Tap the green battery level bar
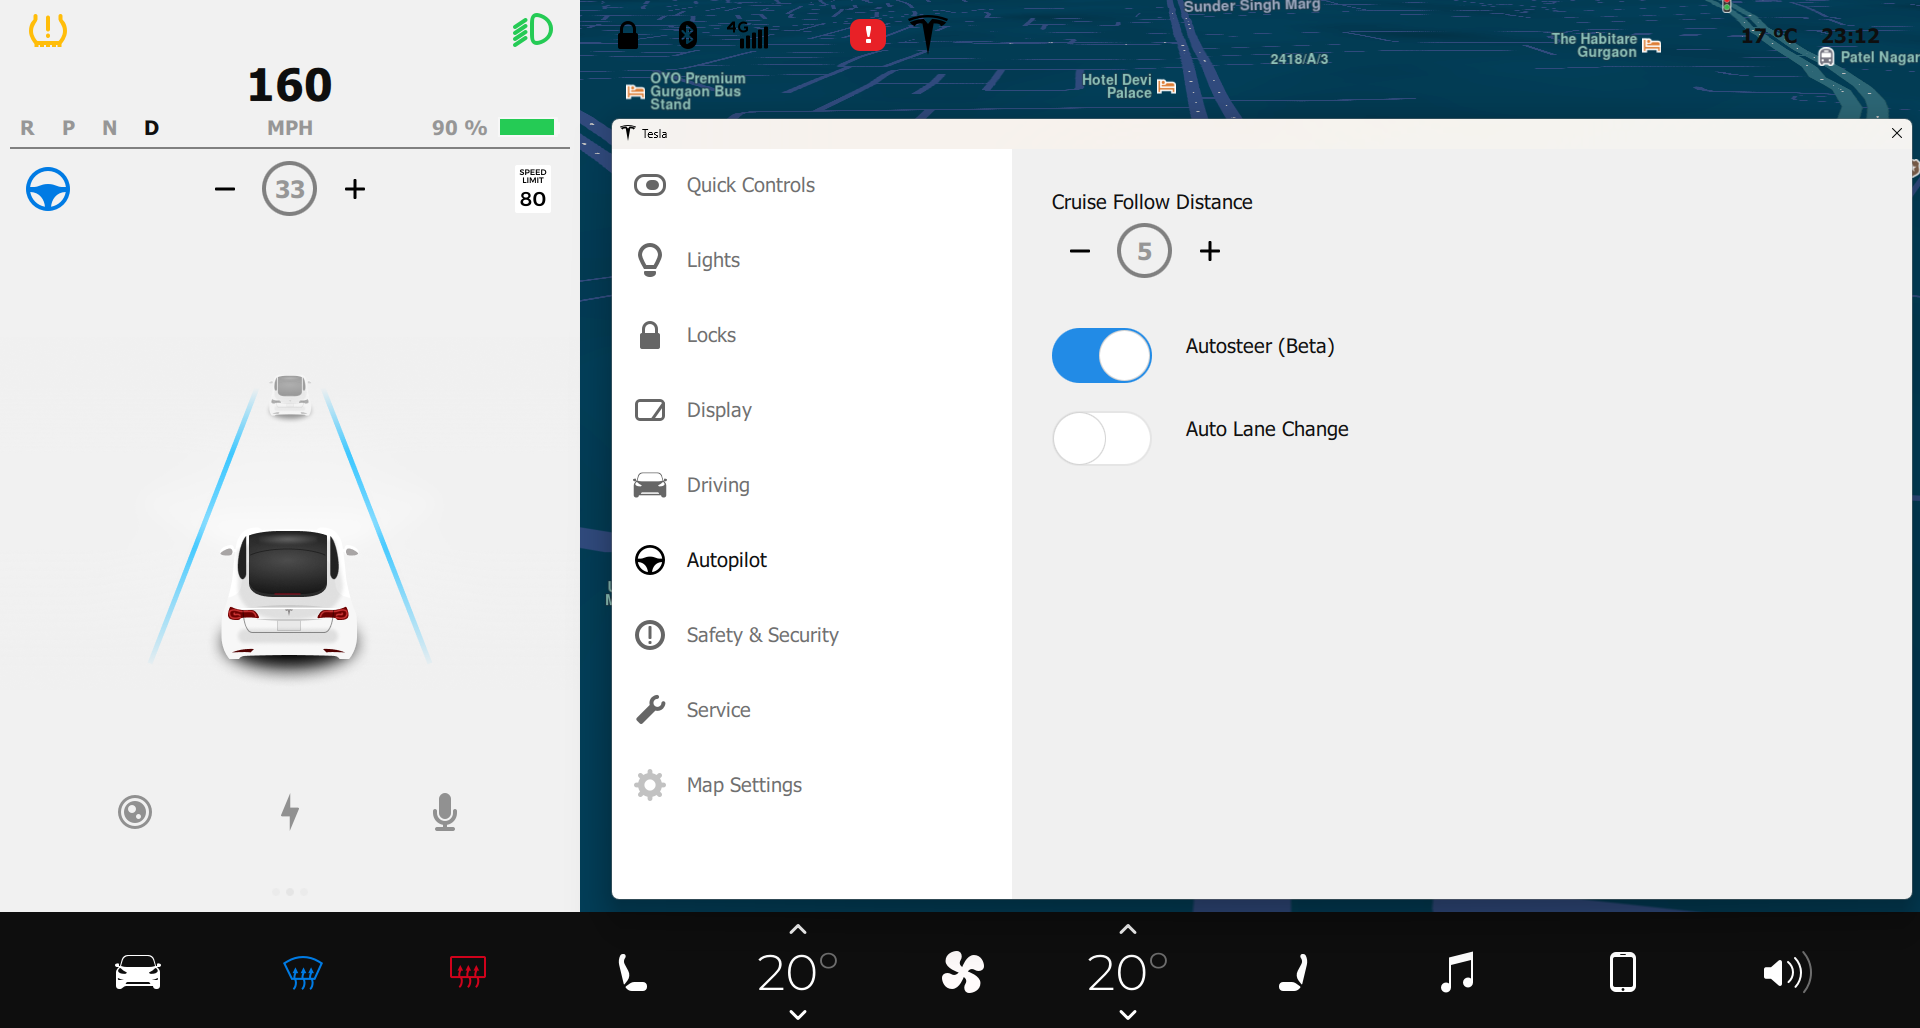 click(527, 127)
